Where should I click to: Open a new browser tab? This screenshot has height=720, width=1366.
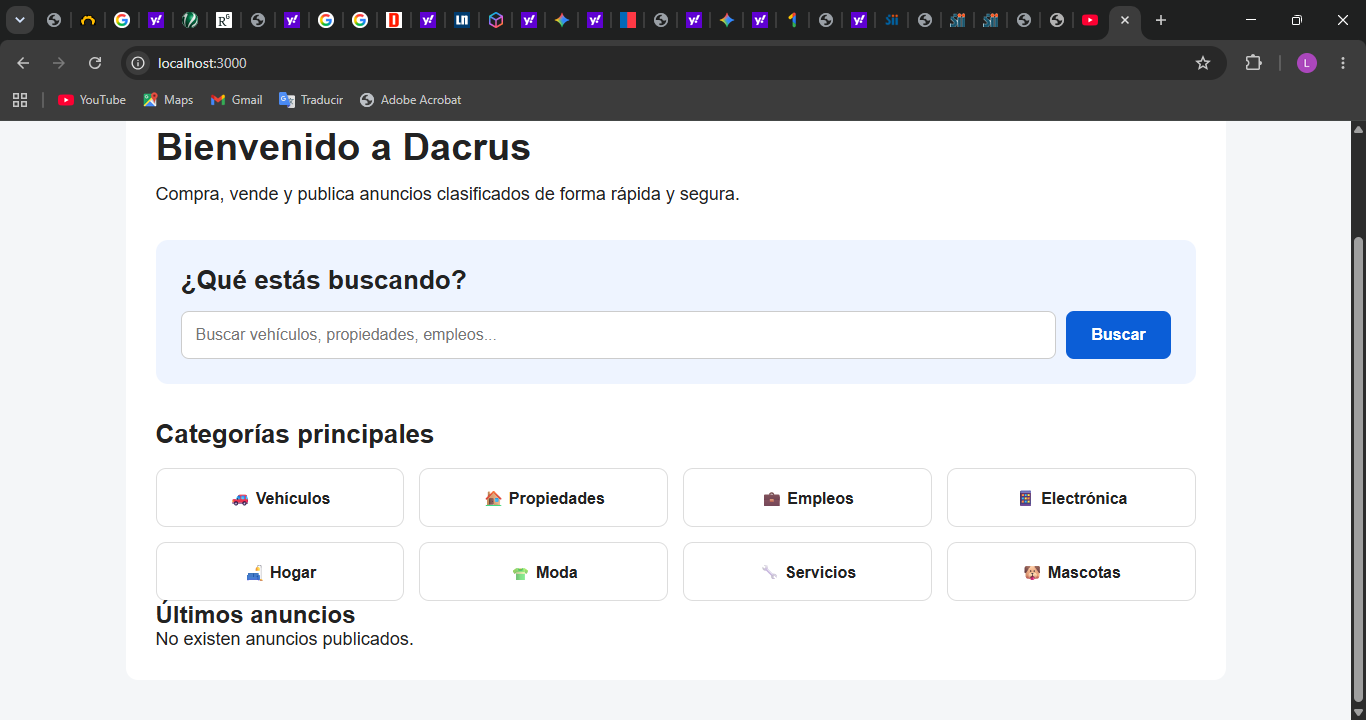[x=1160, y=20]
